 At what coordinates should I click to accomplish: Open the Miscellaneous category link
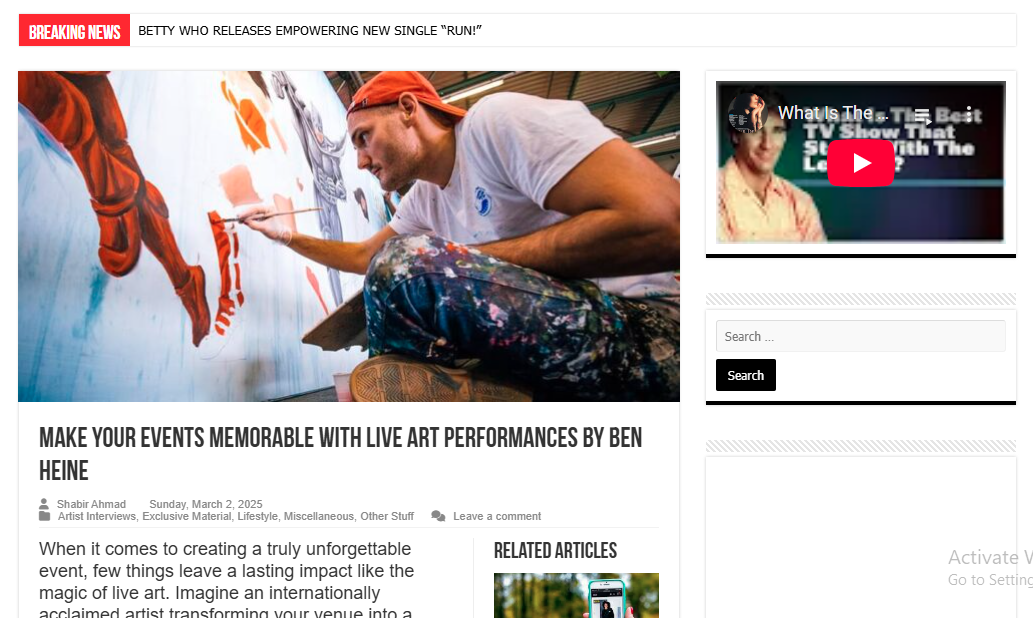[319, 516]
